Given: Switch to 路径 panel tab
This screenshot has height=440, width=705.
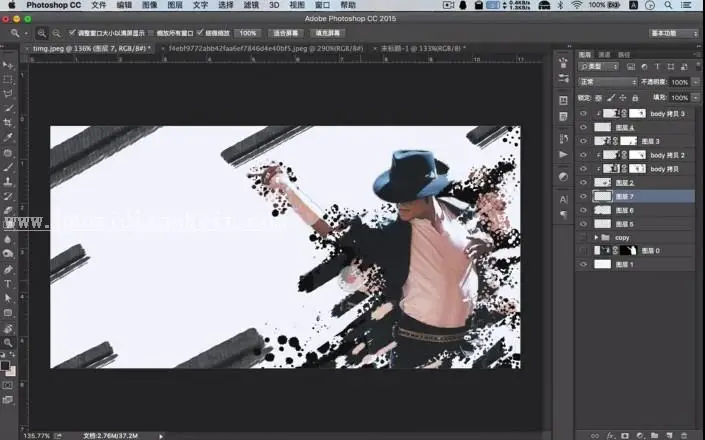Looking at the screenshot, I should point(624,55).
